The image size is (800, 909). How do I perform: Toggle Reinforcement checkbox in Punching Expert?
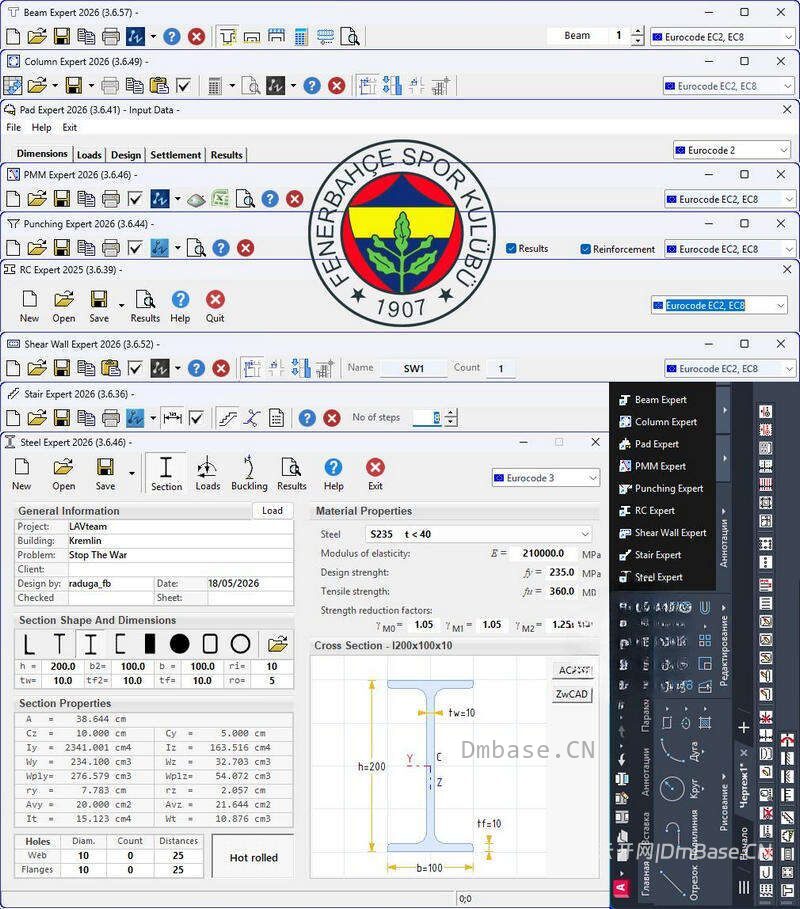[586, 249]
